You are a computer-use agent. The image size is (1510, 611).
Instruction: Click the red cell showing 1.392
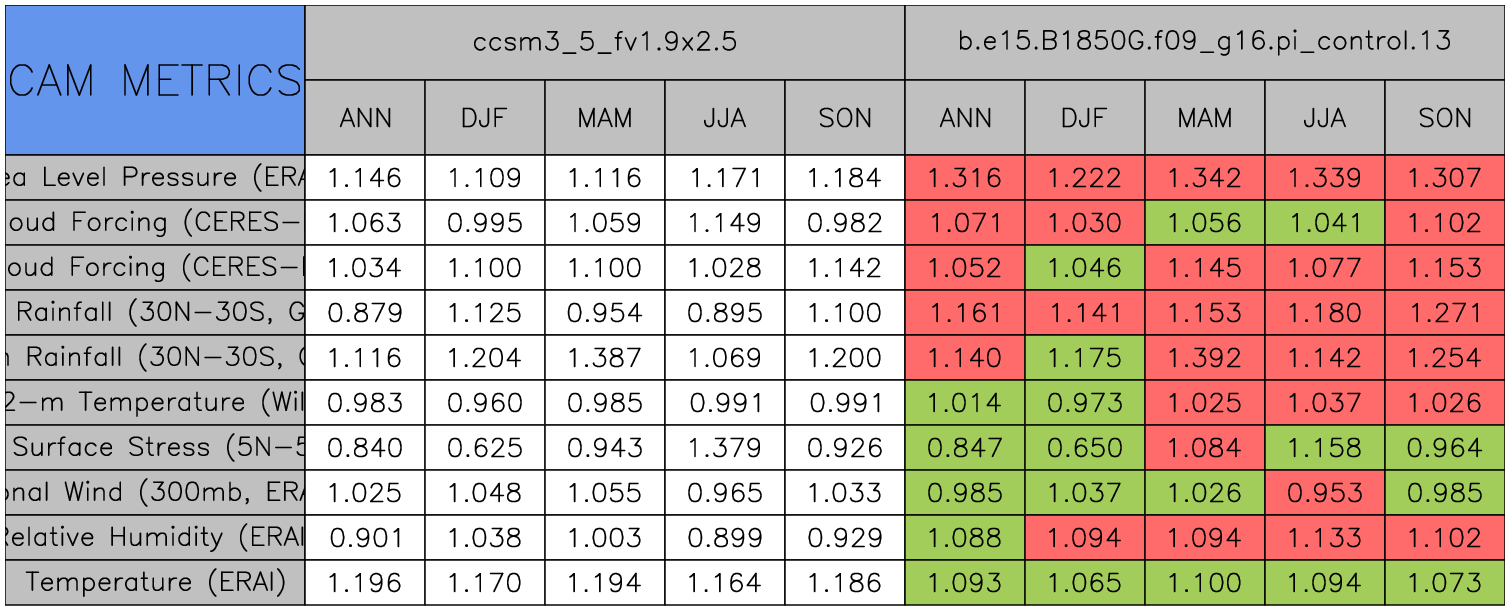click(1205, 357)
